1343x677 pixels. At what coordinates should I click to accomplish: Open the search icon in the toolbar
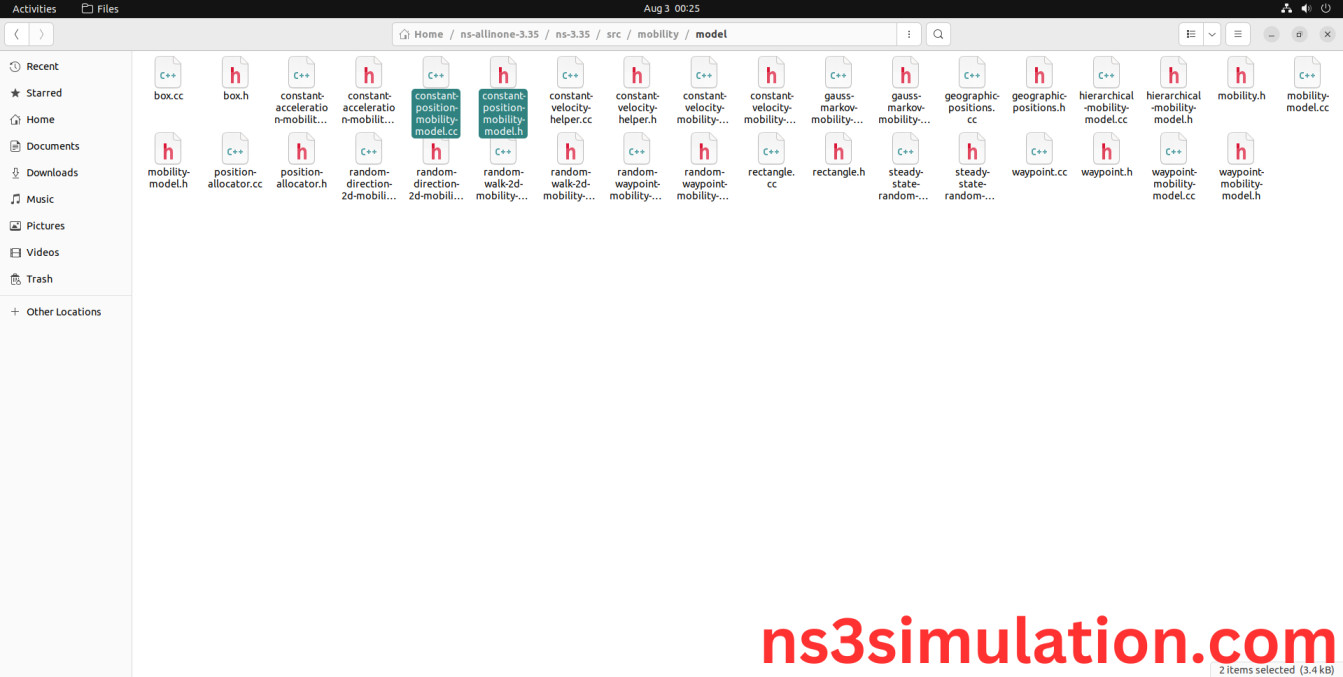[937, 33]
